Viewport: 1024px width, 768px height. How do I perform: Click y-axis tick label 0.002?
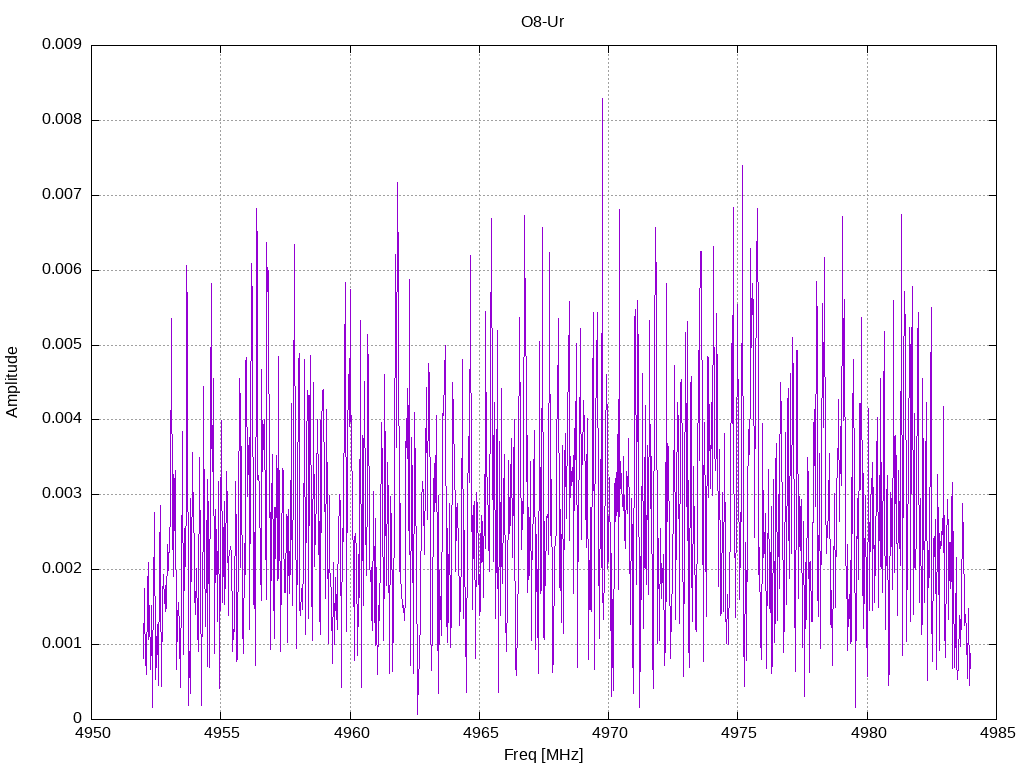[x=62, y=568]
